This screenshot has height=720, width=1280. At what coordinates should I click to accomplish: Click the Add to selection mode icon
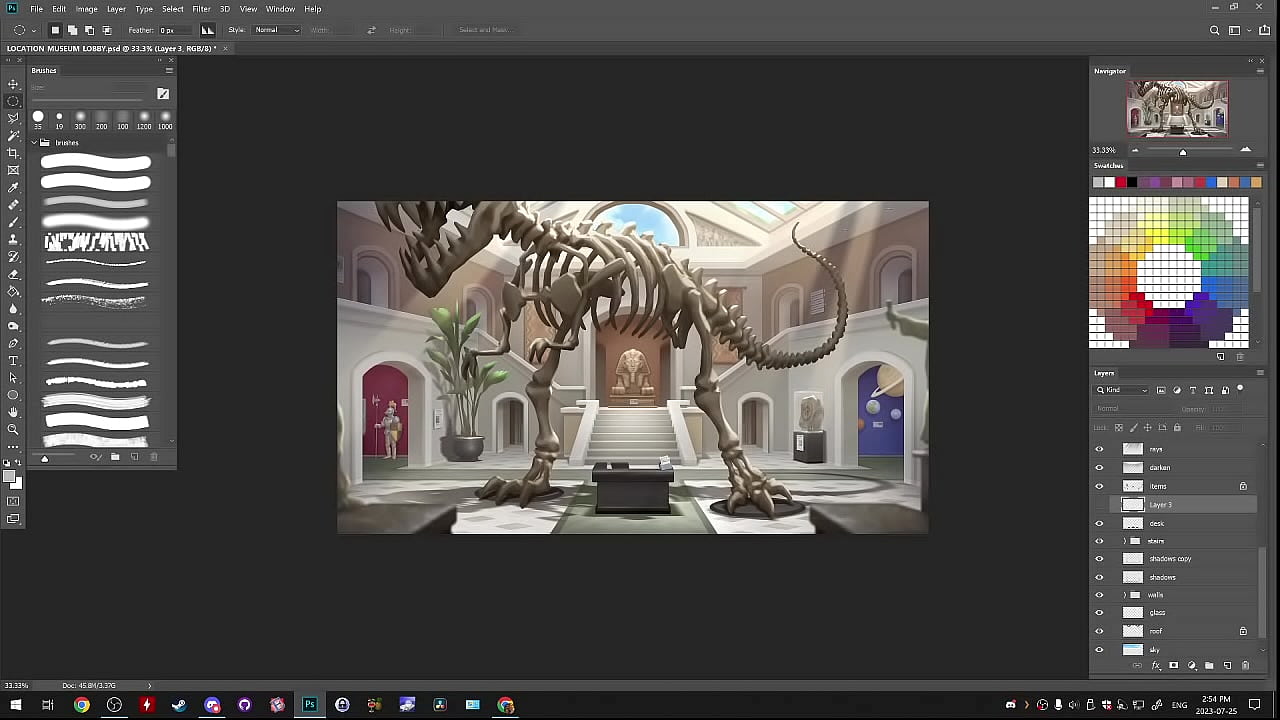point(72,30)
